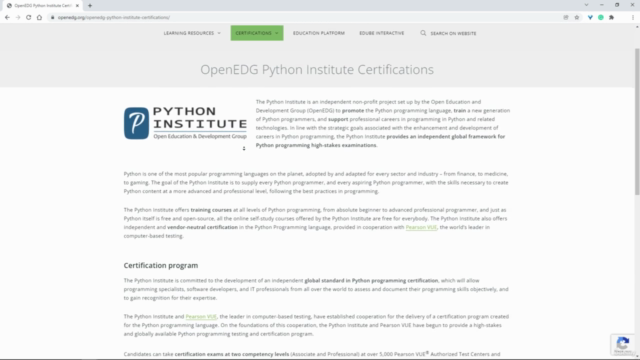Viewport: 640px width, 360px height.
Task: Open the browser home page
Action: pyautogui.click(x=39, y=18)
